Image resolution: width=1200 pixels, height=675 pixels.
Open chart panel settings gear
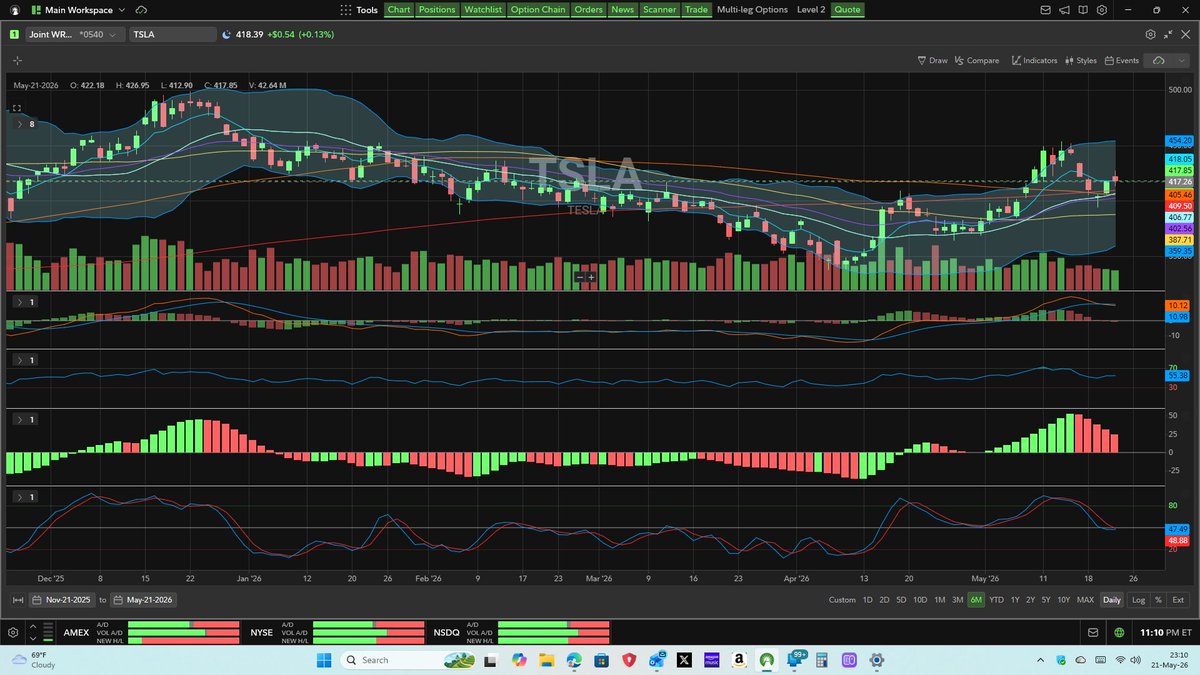pyautogui.click(x=1150, y=34)
